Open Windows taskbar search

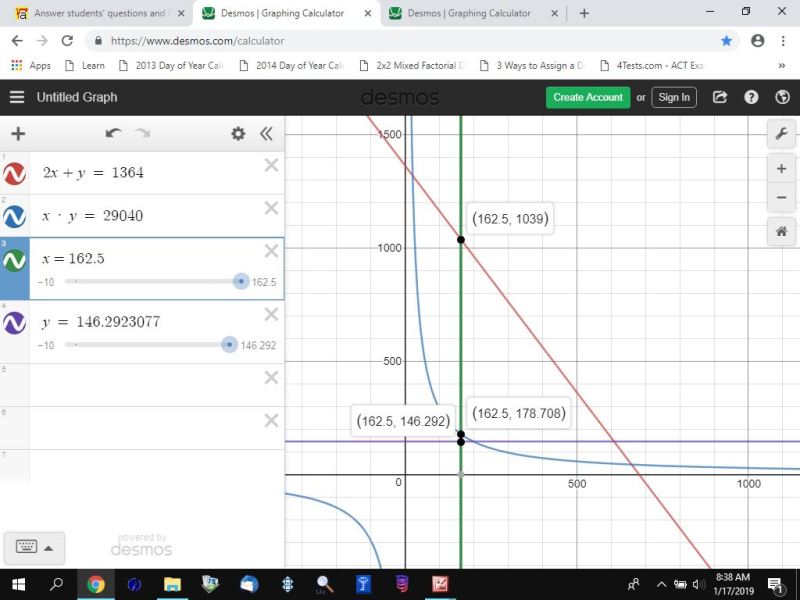56,584
